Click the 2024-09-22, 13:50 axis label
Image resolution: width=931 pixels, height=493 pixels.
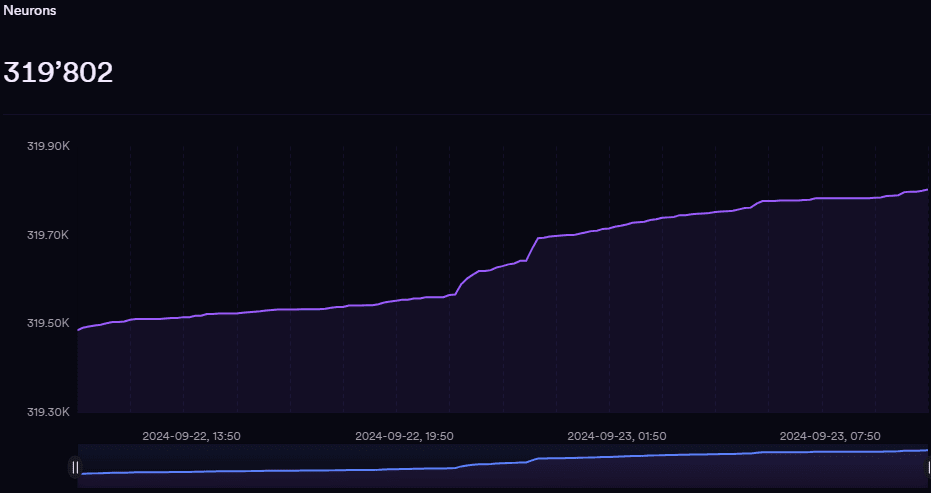click(x=191, y=436)
